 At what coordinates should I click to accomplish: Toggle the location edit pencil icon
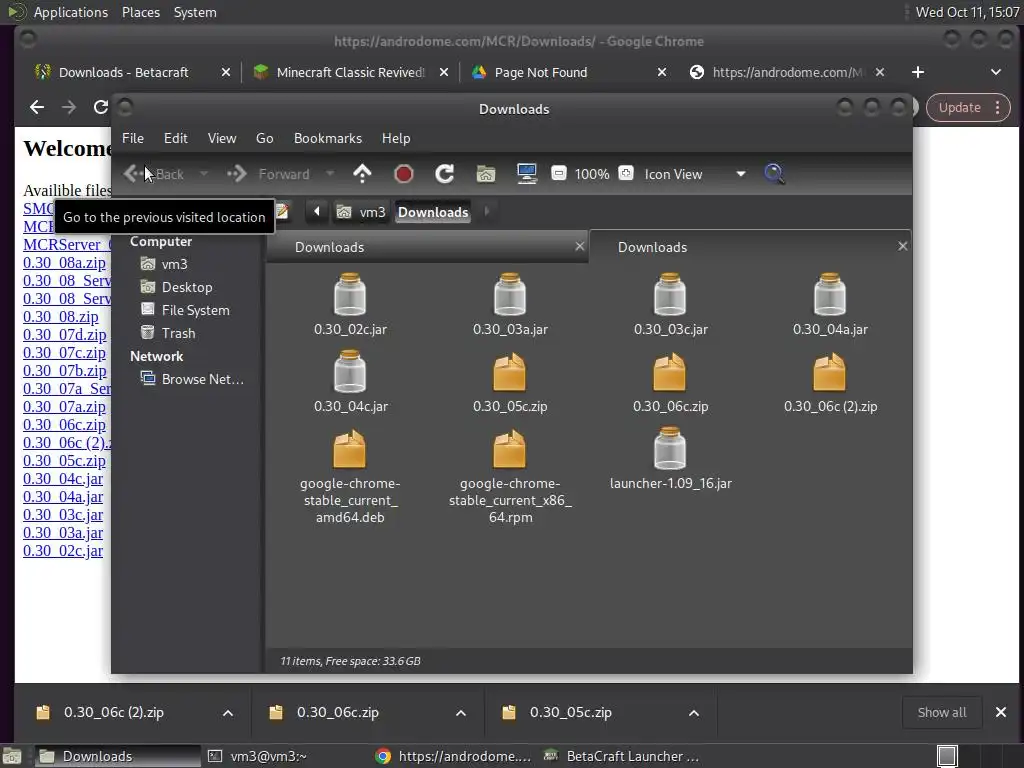point(282,212)
